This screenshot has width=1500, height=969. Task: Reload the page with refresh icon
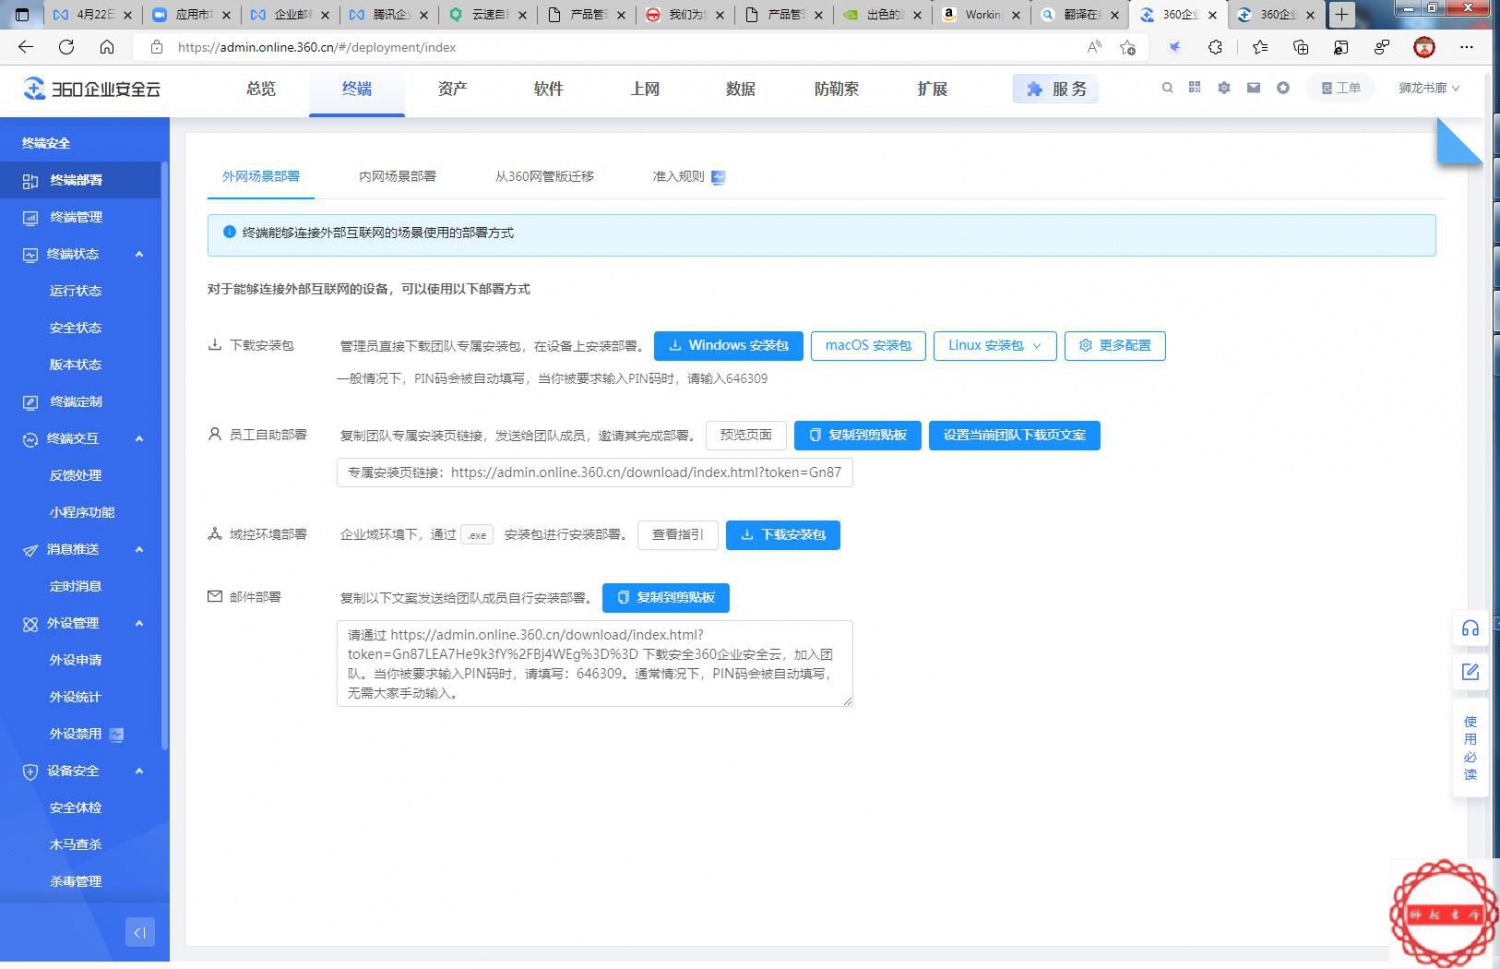tap(66, 47)
